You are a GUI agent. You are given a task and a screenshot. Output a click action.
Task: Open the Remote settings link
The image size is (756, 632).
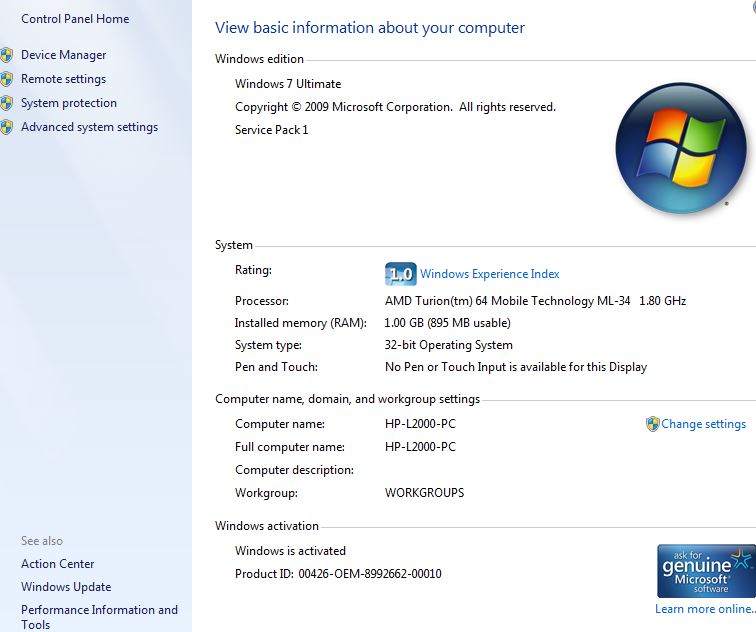(63, 79)
